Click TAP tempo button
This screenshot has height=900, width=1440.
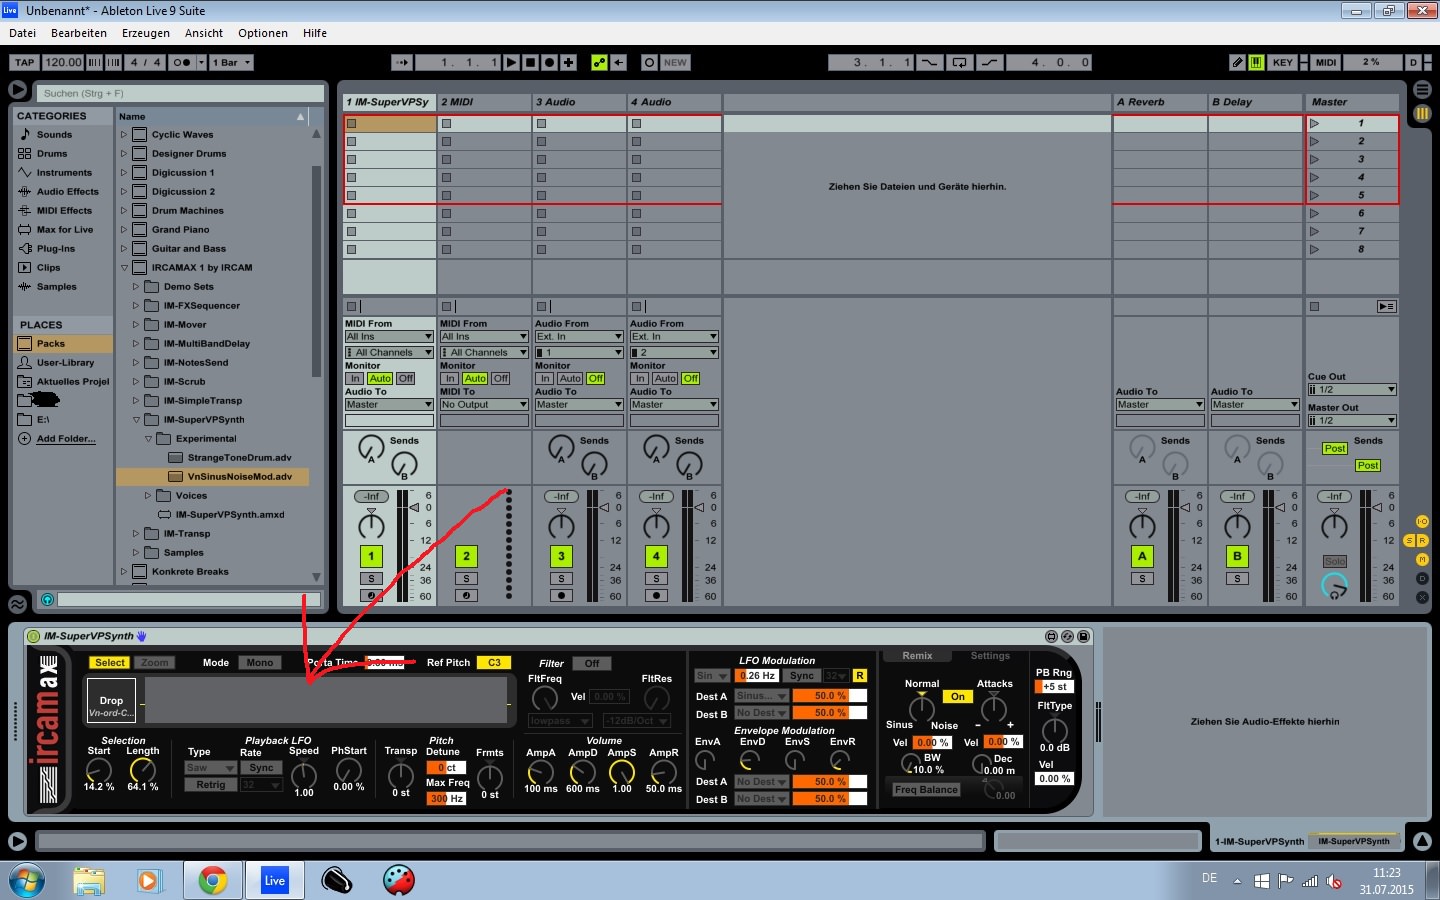click(x=25, y=62)
